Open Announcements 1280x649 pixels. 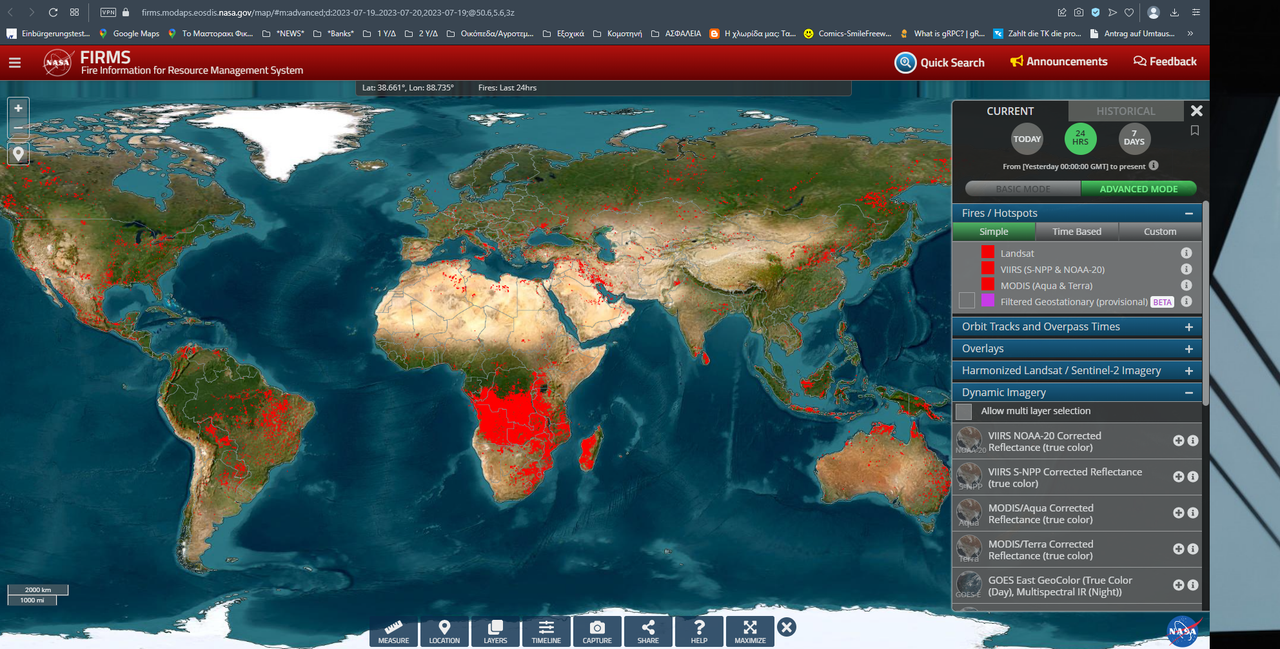1059,62
